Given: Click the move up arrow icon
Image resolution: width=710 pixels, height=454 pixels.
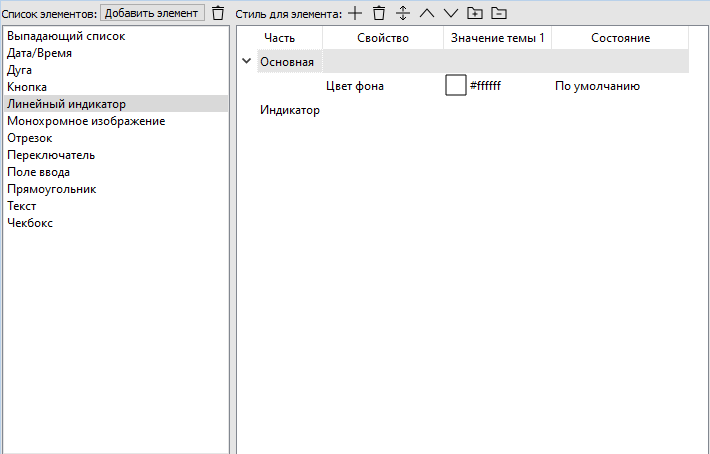Looking at the screenshot, I should (427, 13).
